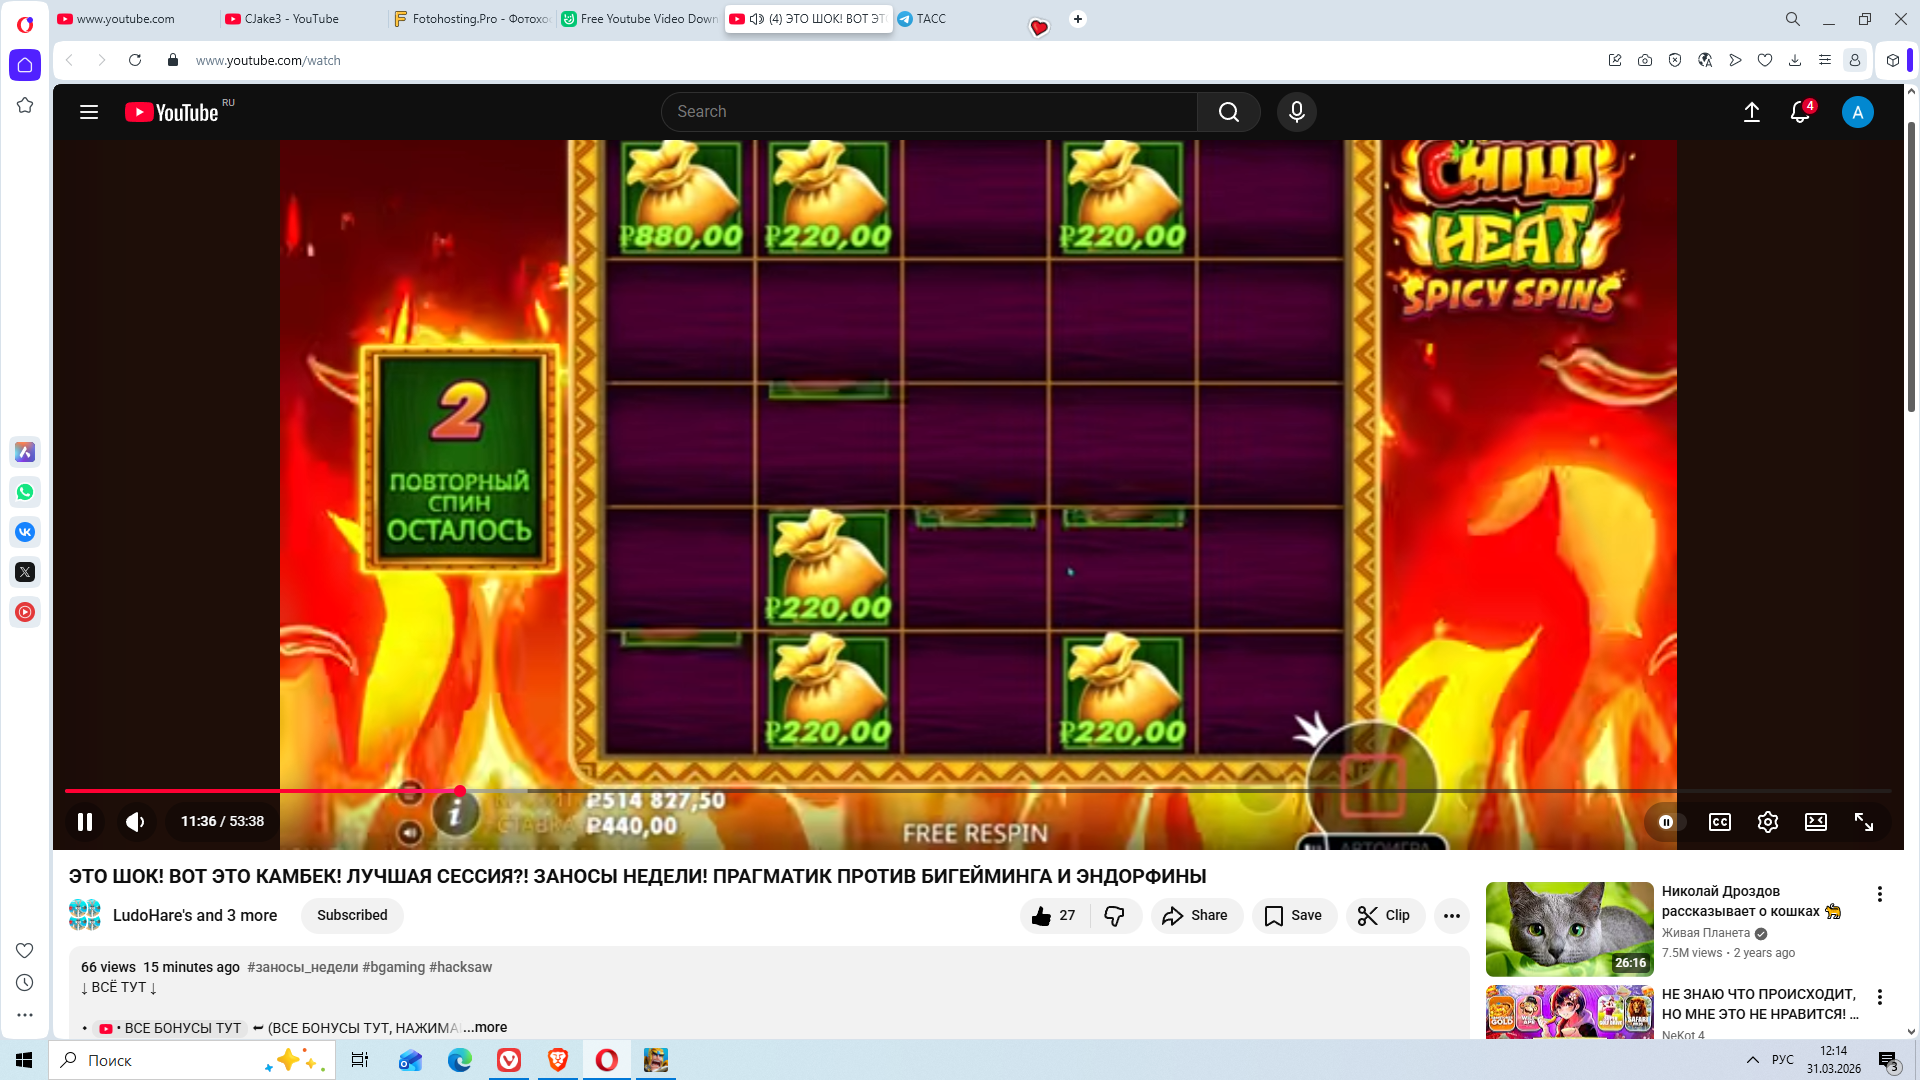Dislike the video
1920x1080 pixels.
(x=1114, y=915)
